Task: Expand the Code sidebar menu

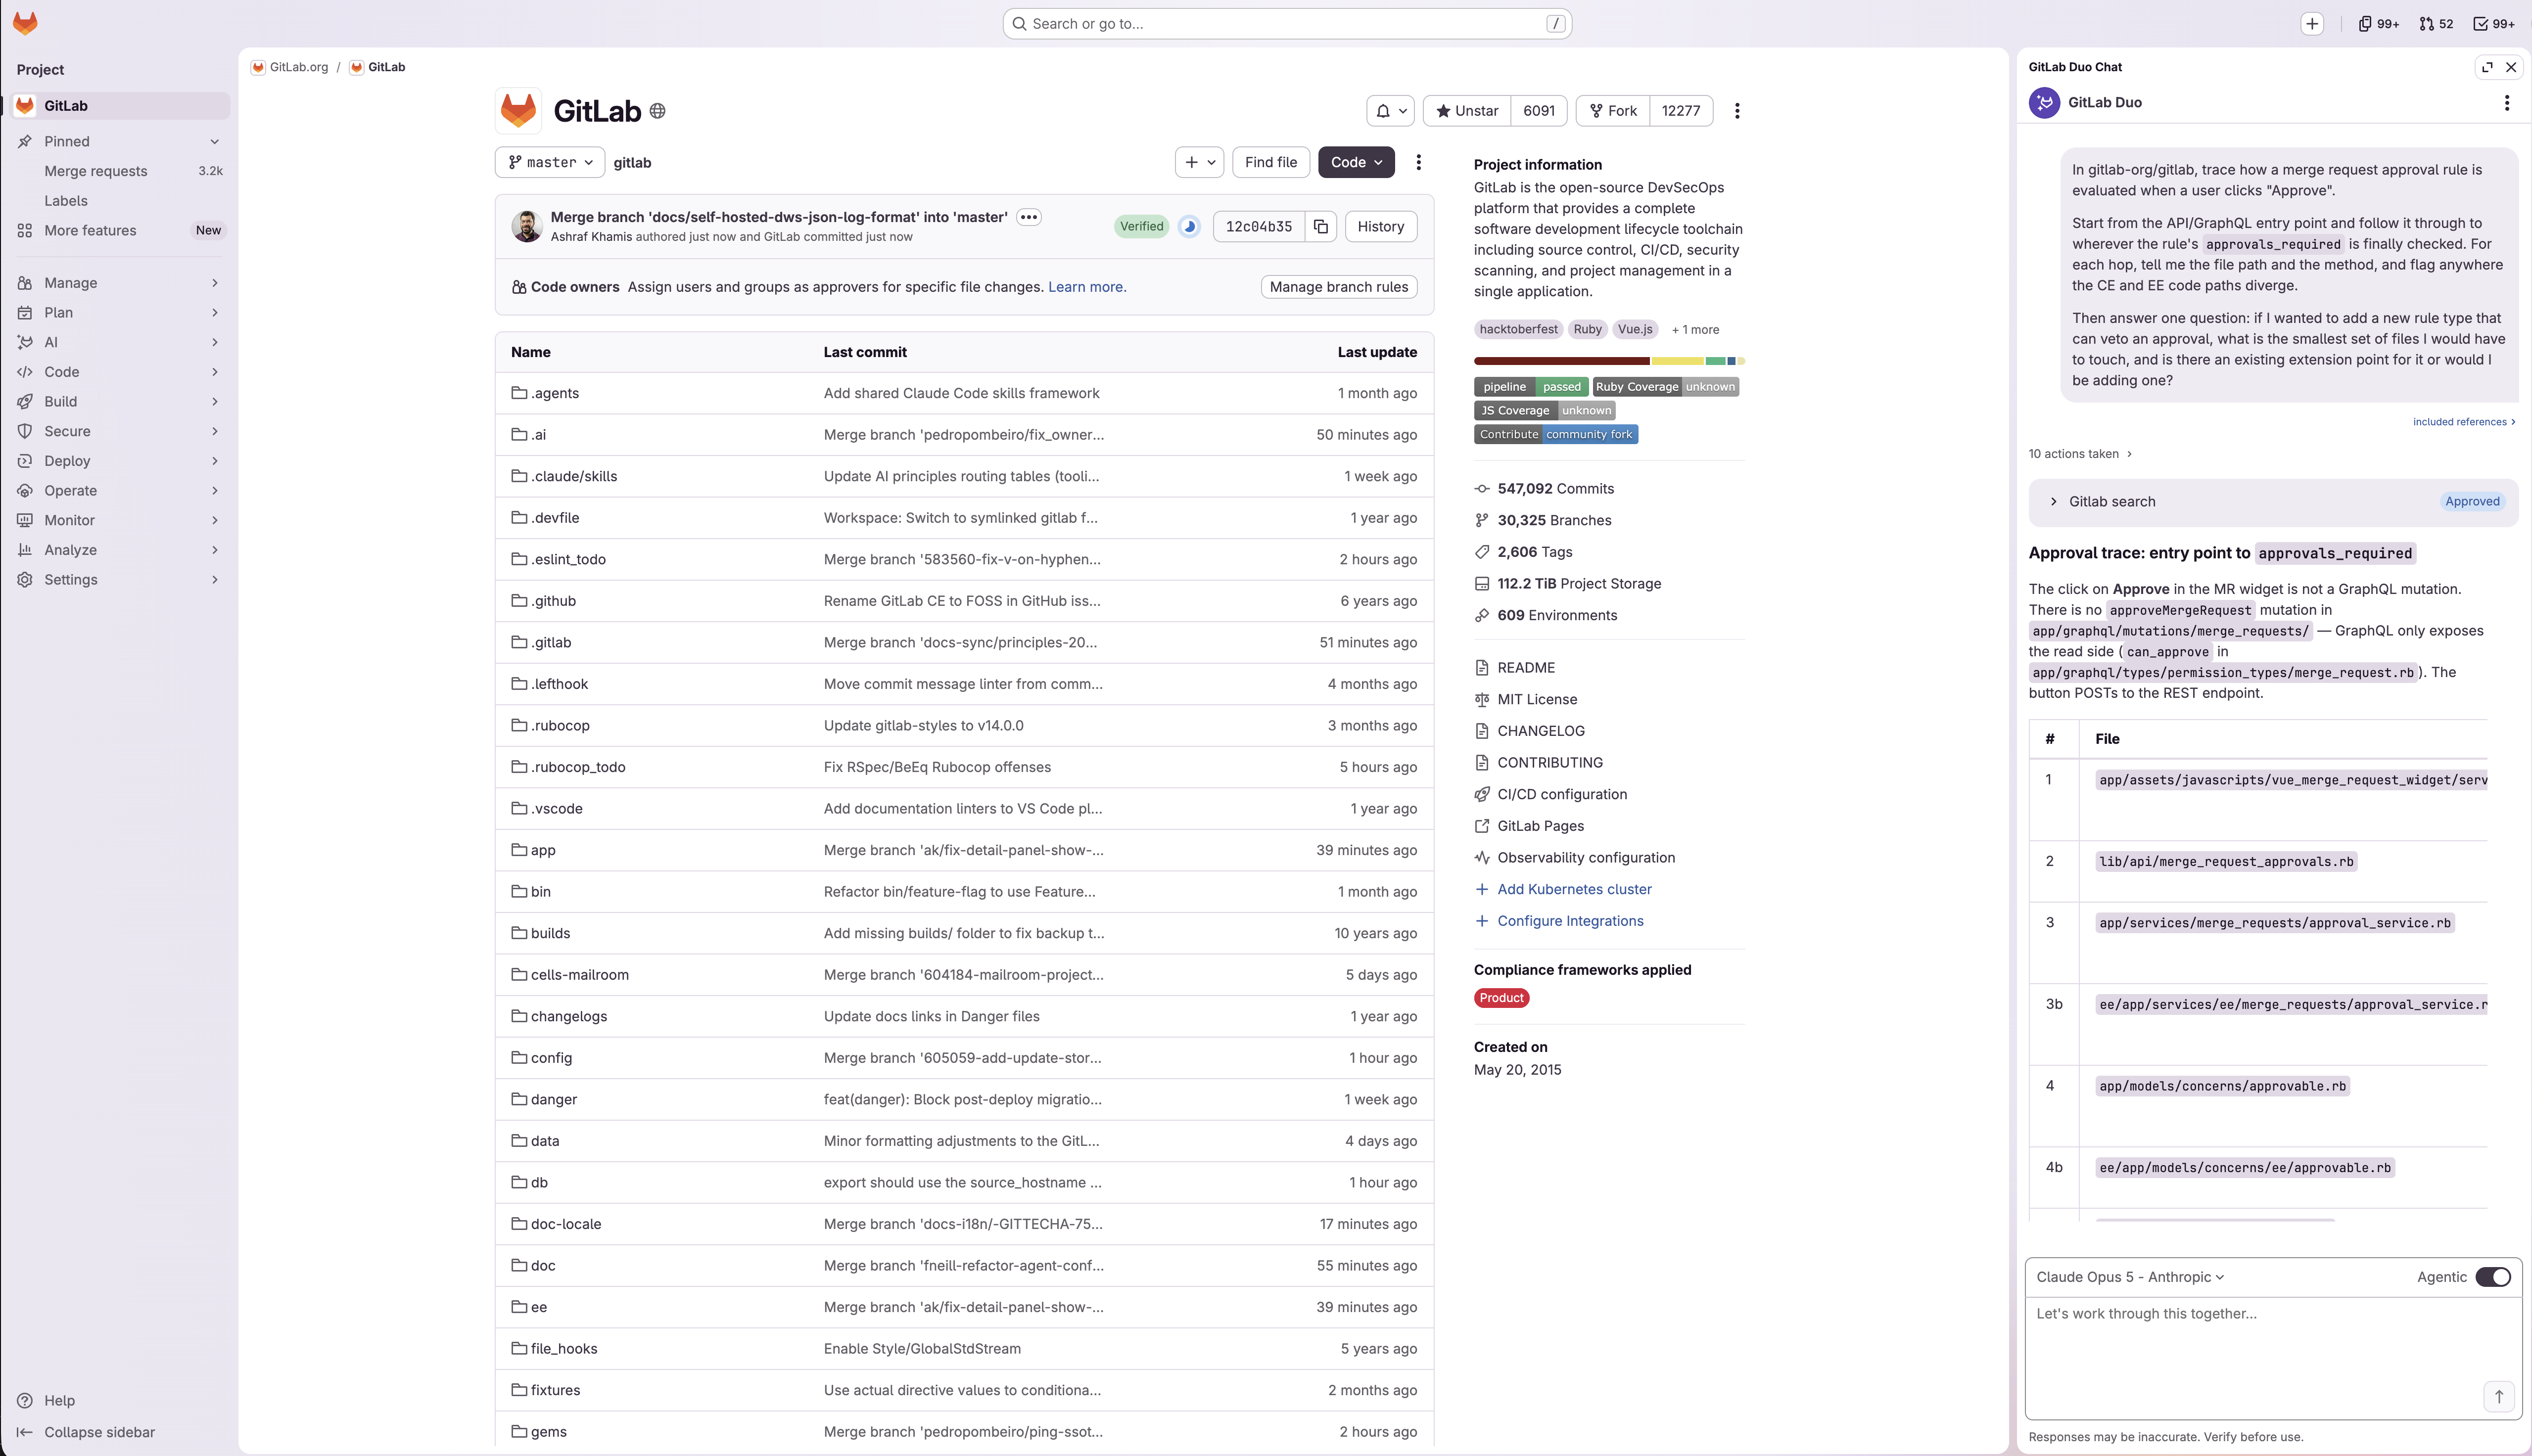Action: tap(120, 372)
